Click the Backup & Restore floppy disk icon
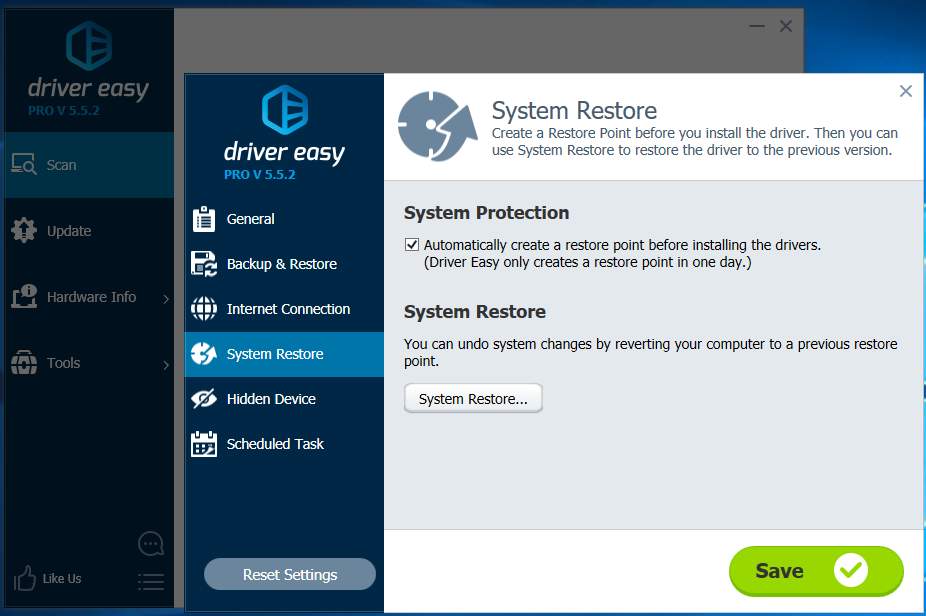This screenshot has height=616, width=926. point(204,264)
